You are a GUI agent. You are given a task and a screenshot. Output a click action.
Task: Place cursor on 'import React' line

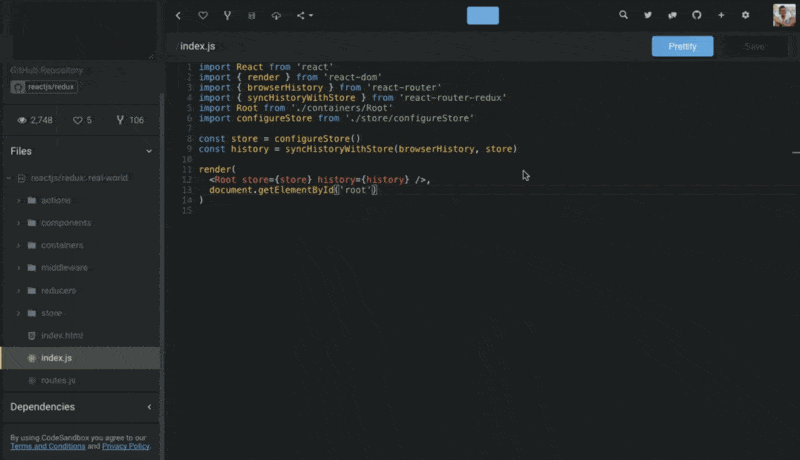click(265, 67)
